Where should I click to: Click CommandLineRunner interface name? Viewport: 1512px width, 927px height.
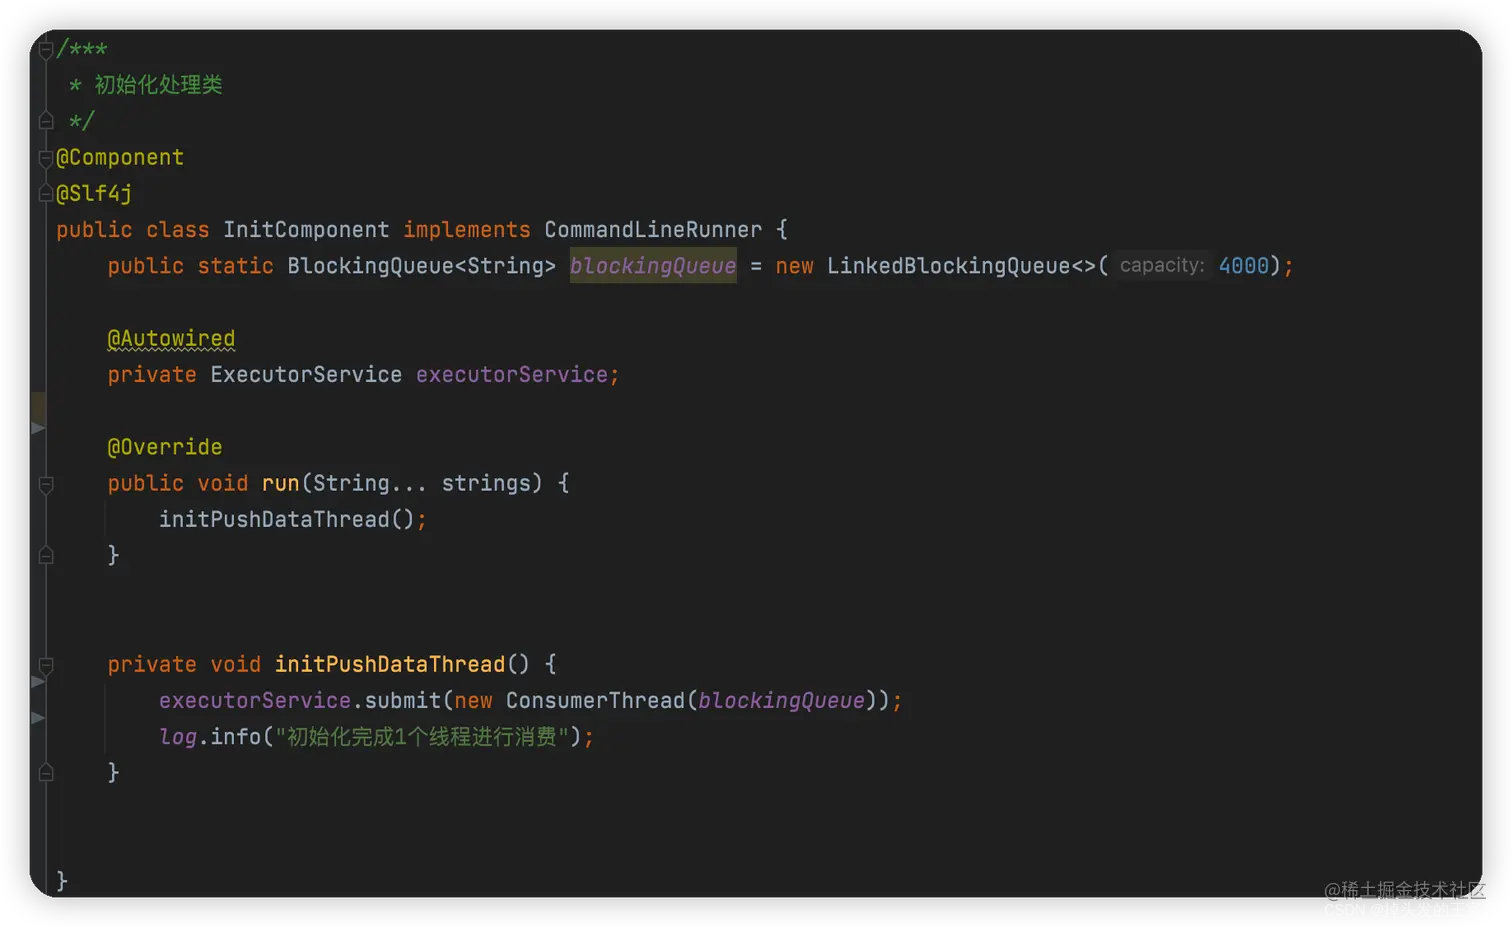tap(653, 230)
